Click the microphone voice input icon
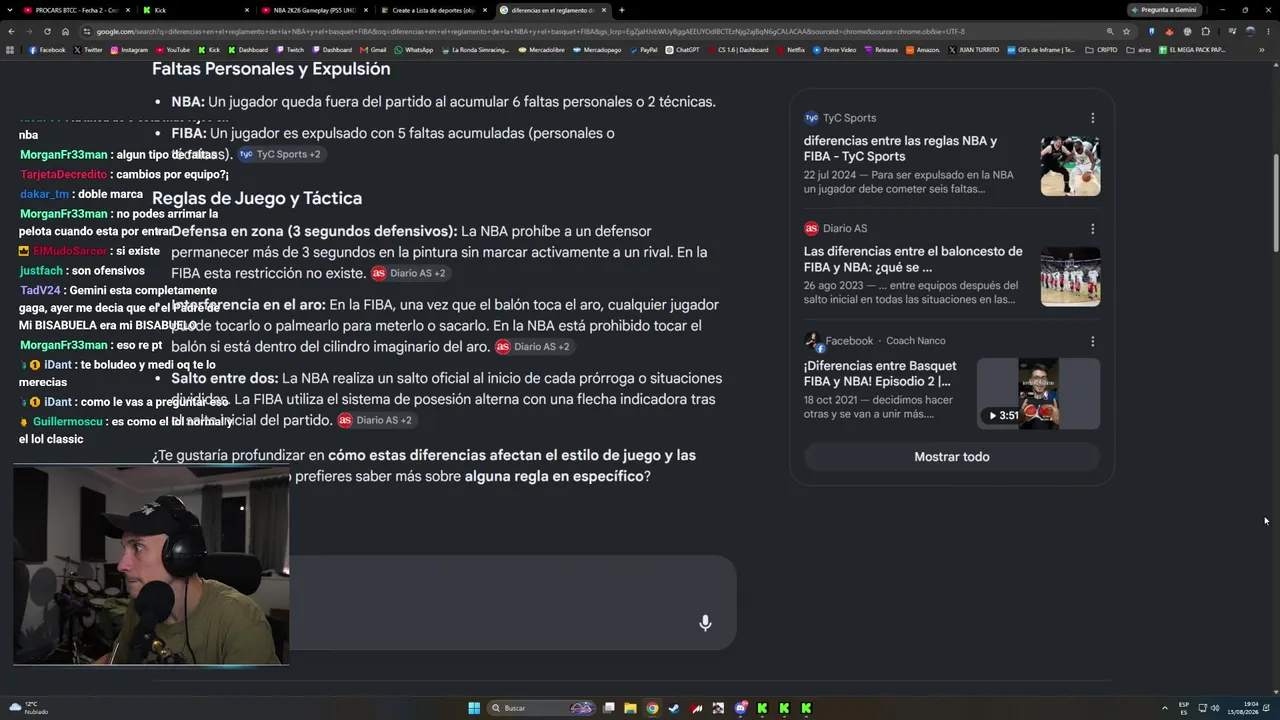The image size is (1280, 720). click(x=705, y=623)
